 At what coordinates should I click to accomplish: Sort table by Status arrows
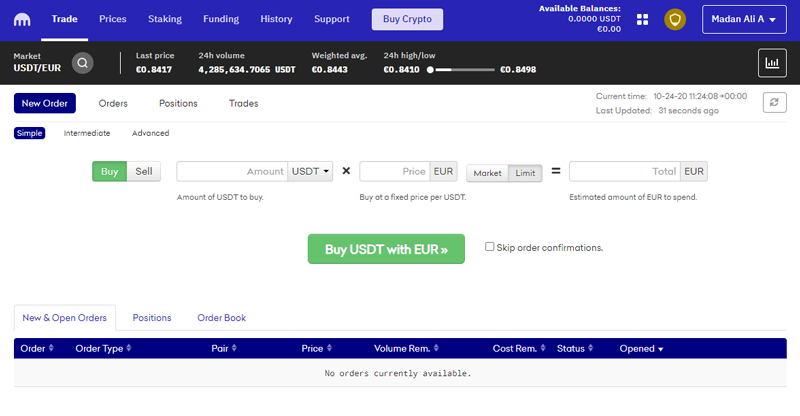point(590,348)
